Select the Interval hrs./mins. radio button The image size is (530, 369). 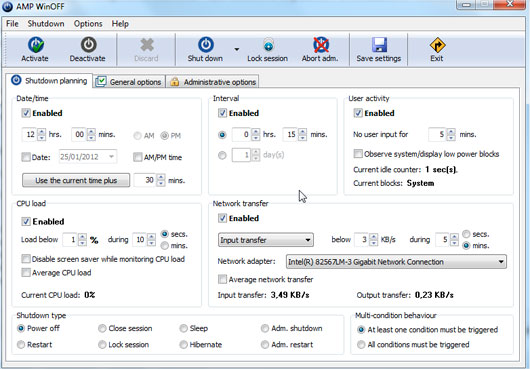(222, 135)
